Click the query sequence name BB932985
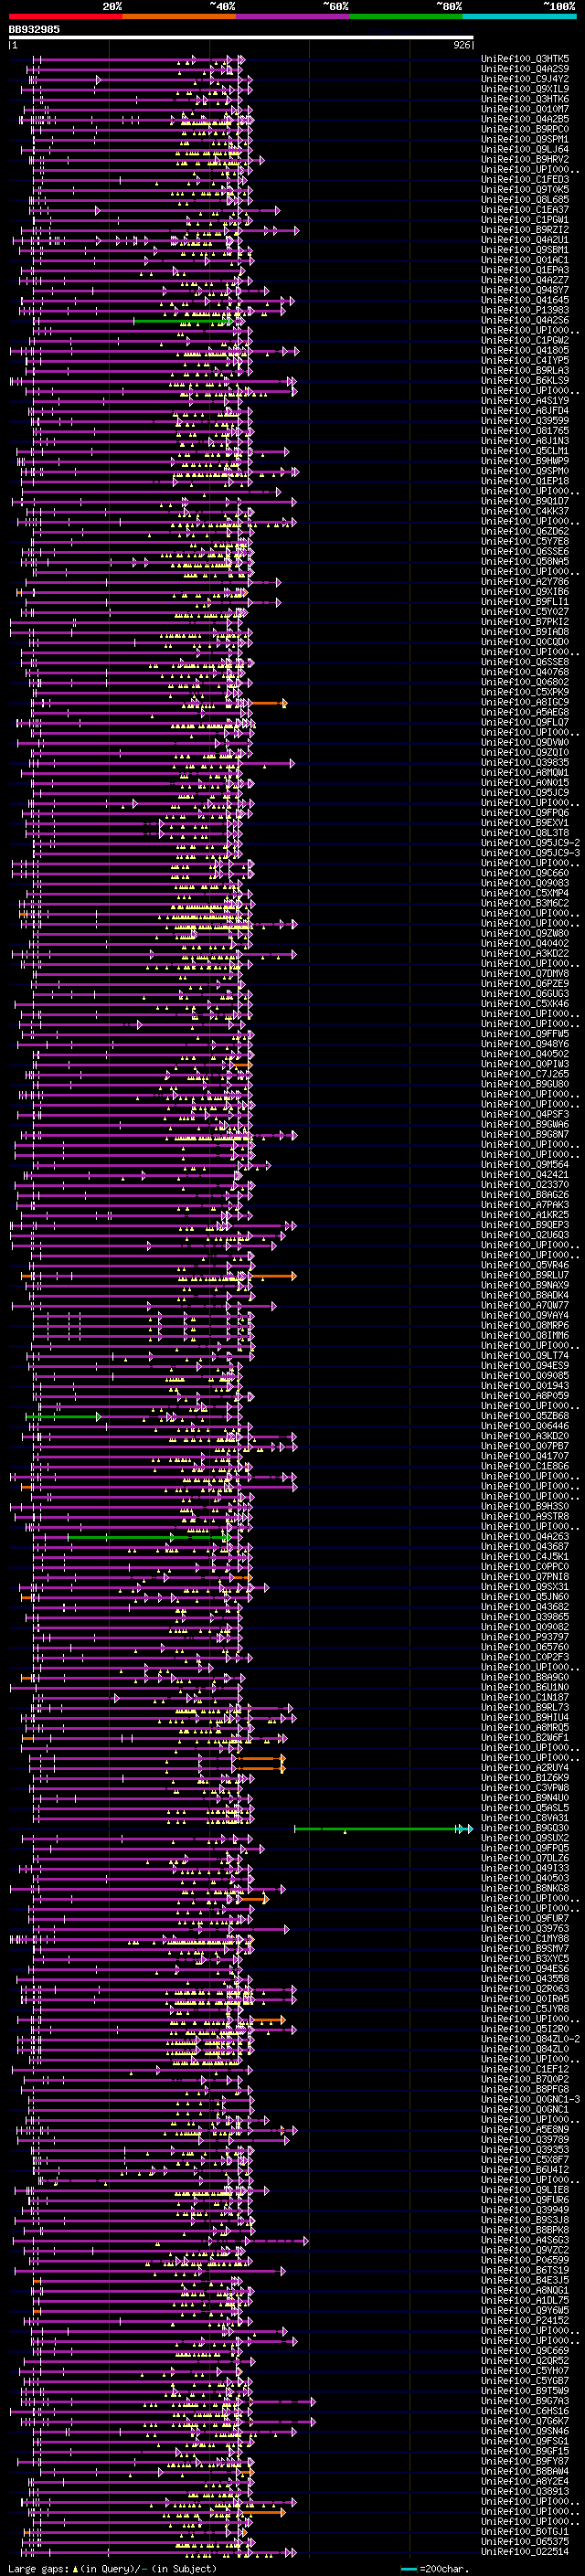The image size is (585, 2576). click(x=34, y=30)
